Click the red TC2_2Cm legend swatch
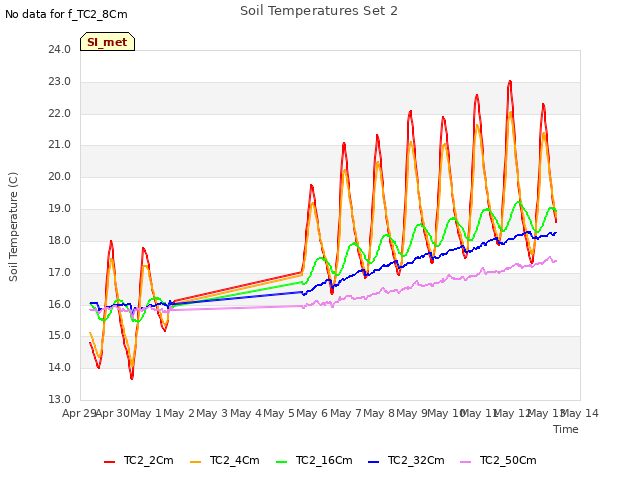The width and height of the screenshot is (640, 480). 109,462
